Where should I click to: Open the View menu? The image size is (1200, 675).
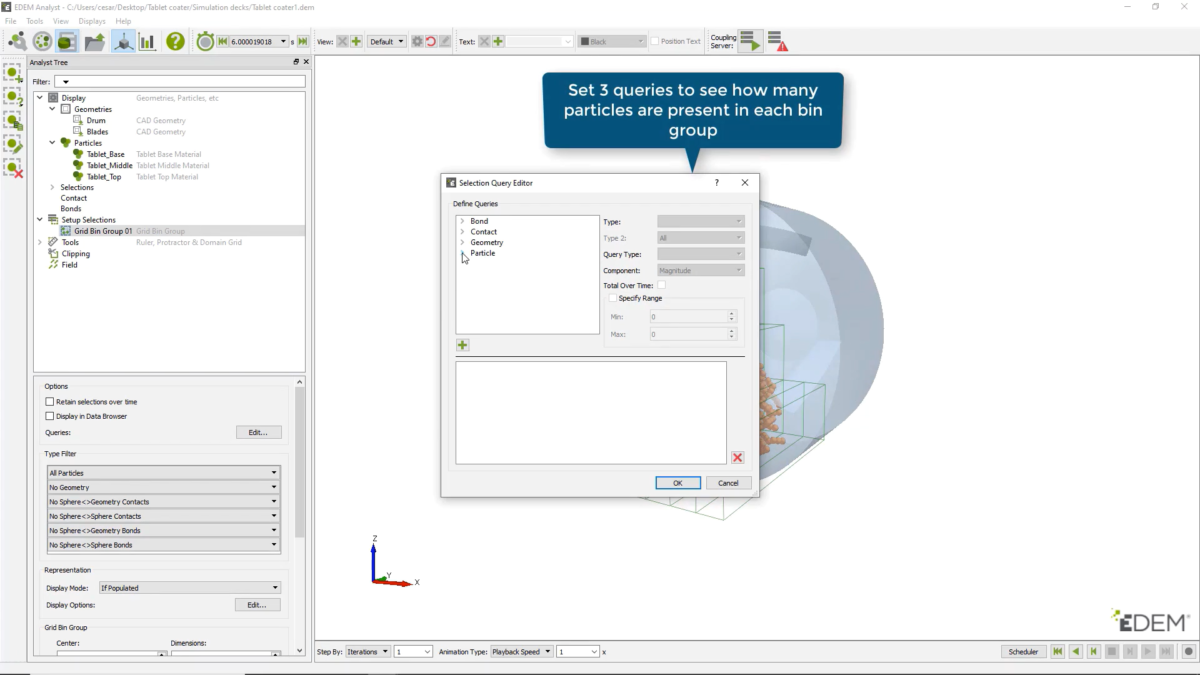point(61,21)
